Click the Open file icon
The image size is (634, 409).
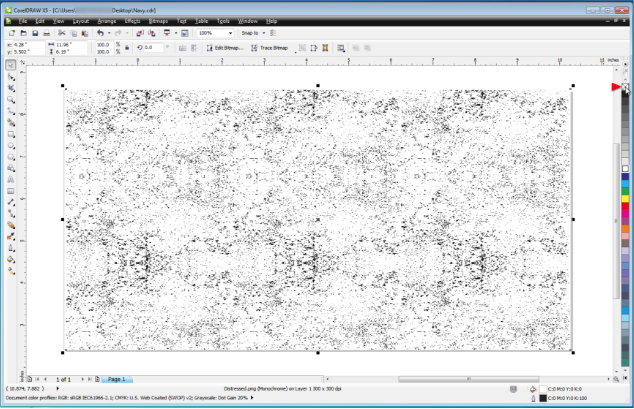click(23, 33)
